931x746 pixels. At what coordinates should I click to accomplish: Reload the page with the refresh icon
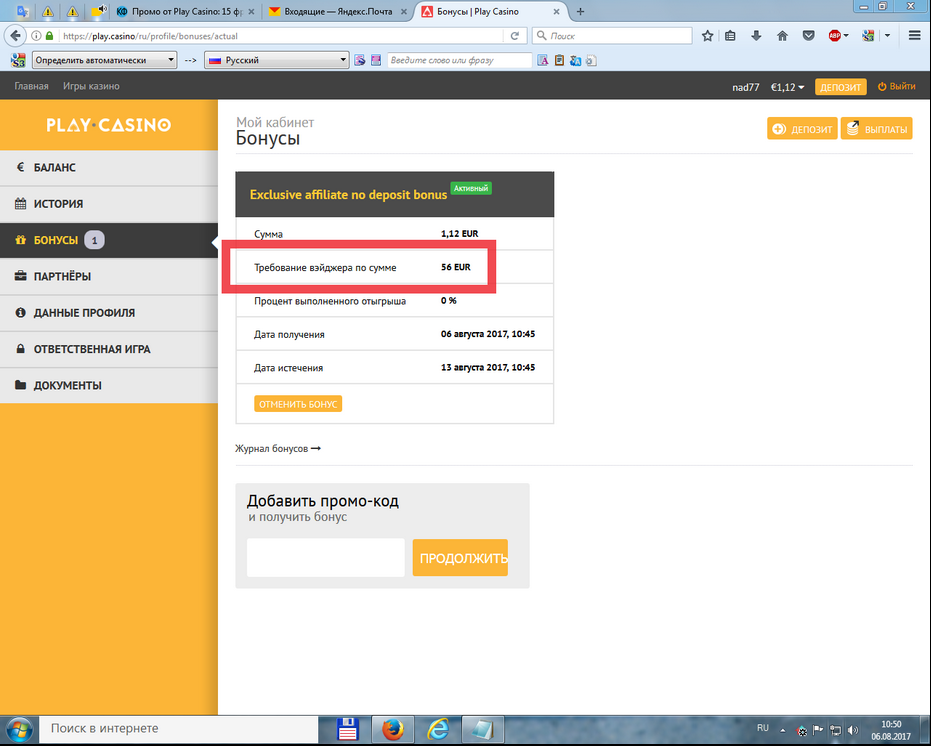click(515, 36)
